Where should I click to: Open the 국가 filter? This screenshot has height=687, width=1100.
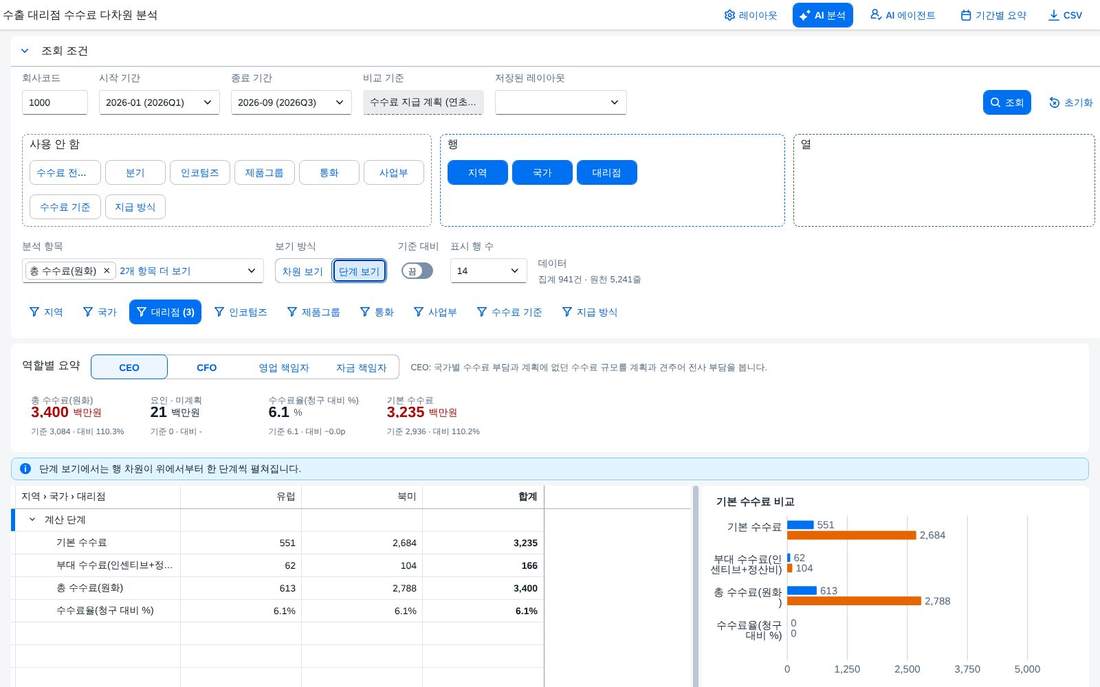(x=100, y=312)
